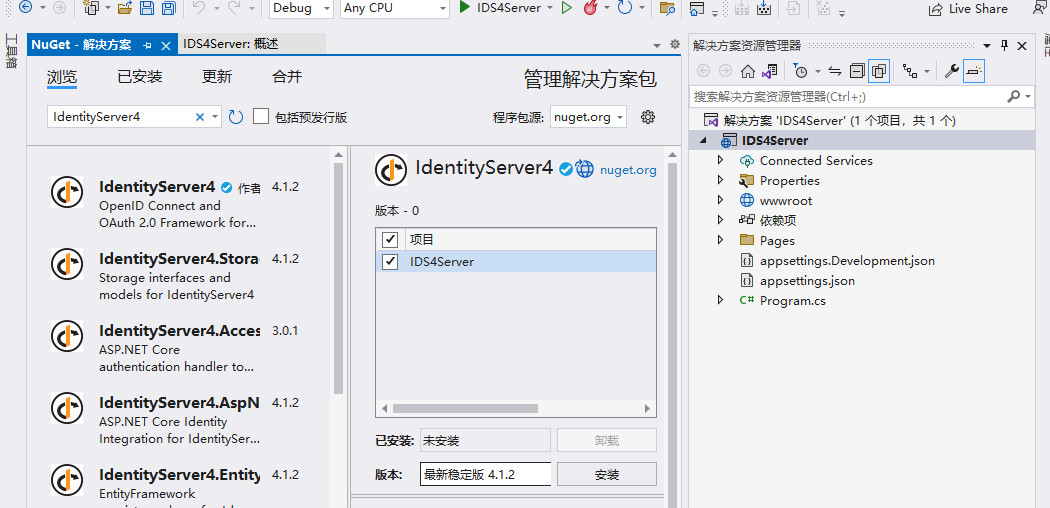Switch to IDS4Server: 概述 document tab
This screenshot has width=1050, height=508.
click(231, 45)
